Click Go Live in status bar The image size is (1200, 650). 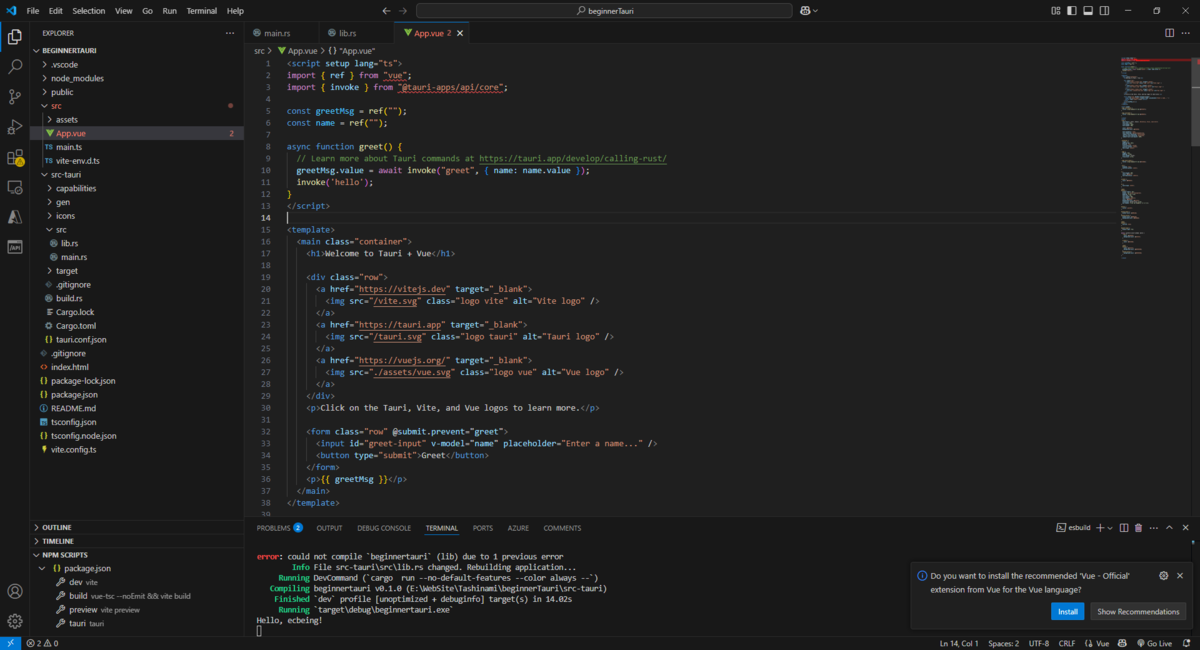(x=1153, y=643)
